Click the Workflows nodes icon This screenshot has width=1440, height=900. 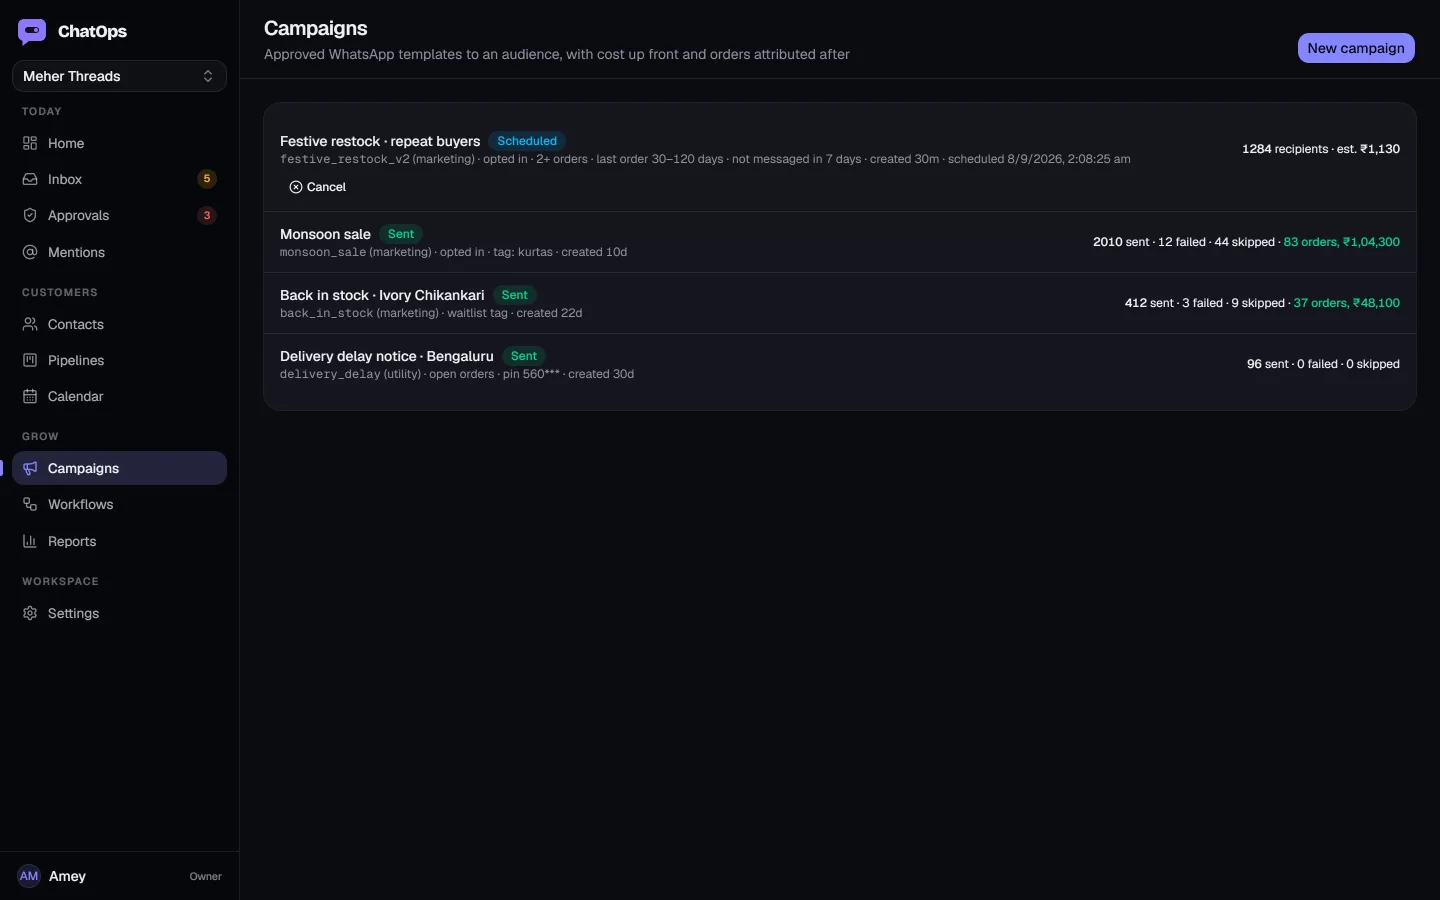click(30, 504)
